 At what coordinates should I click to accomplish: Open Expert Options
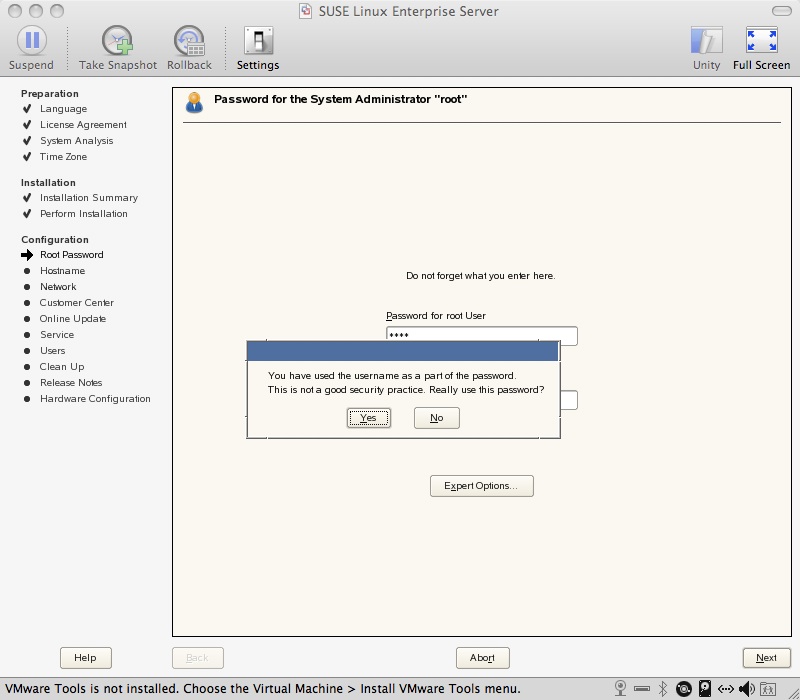point(482,486)
